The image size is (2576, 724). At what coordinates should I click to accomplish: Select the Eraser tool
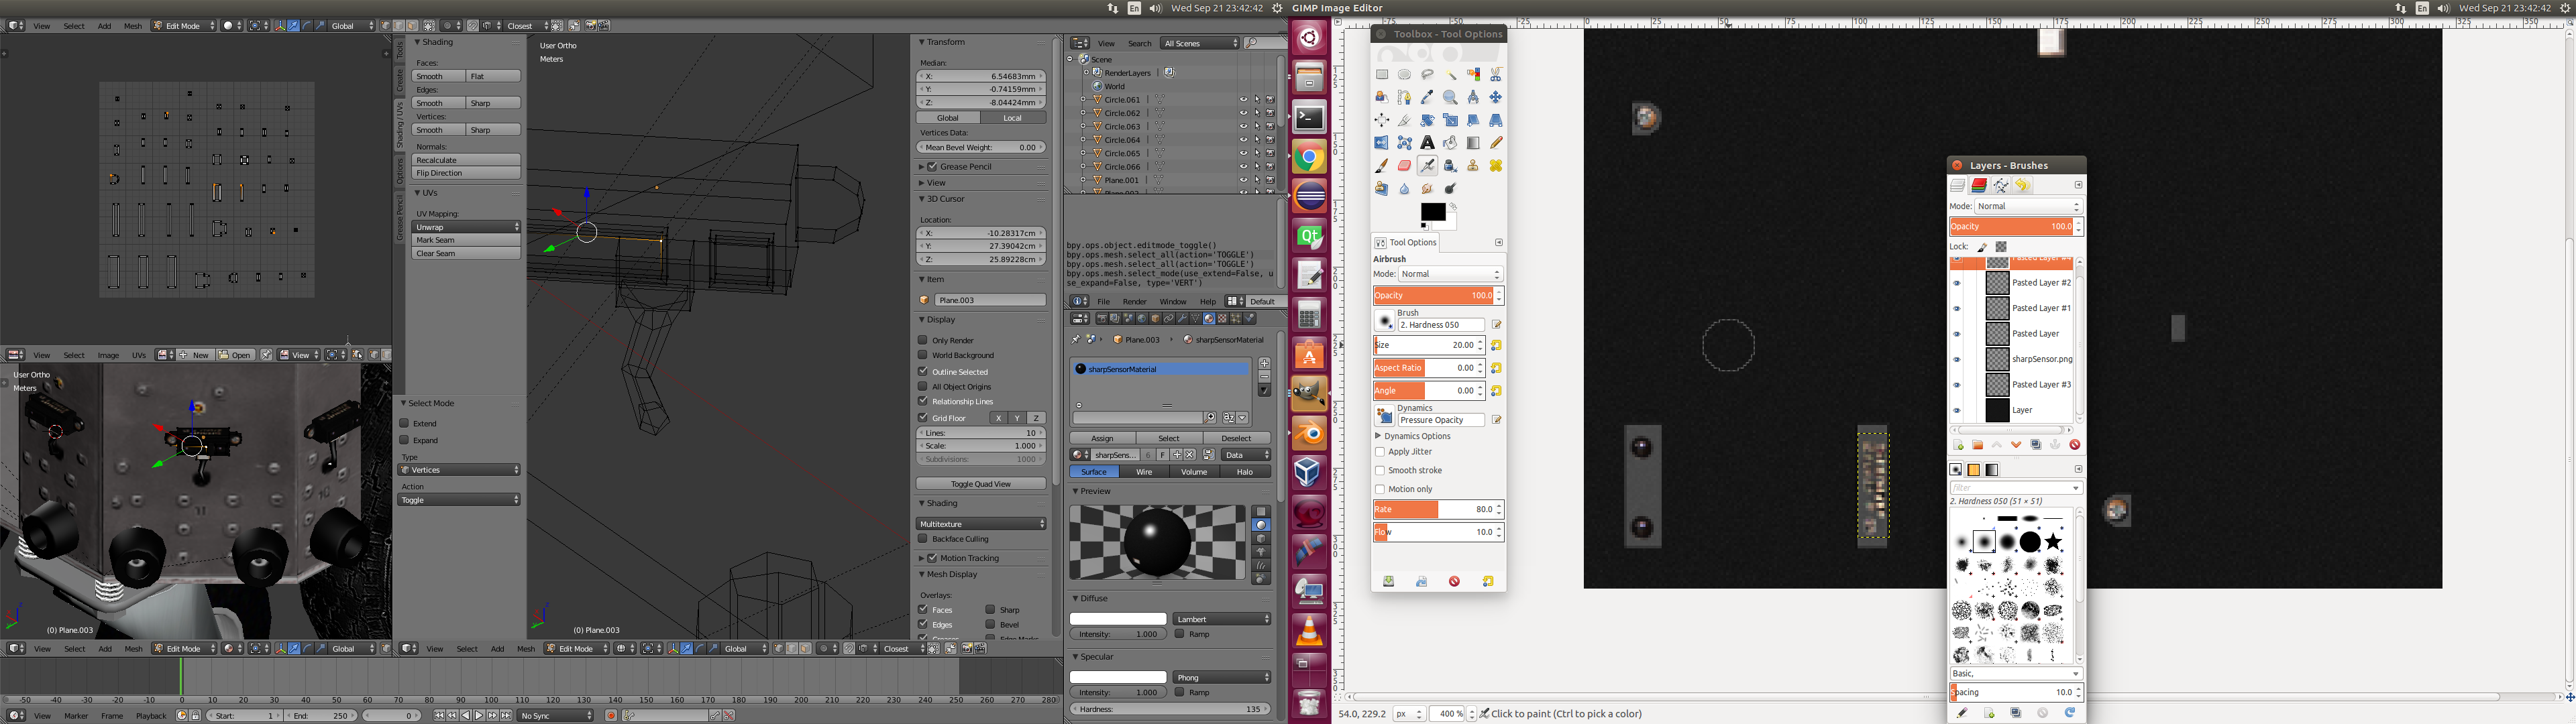[1404, 166]
